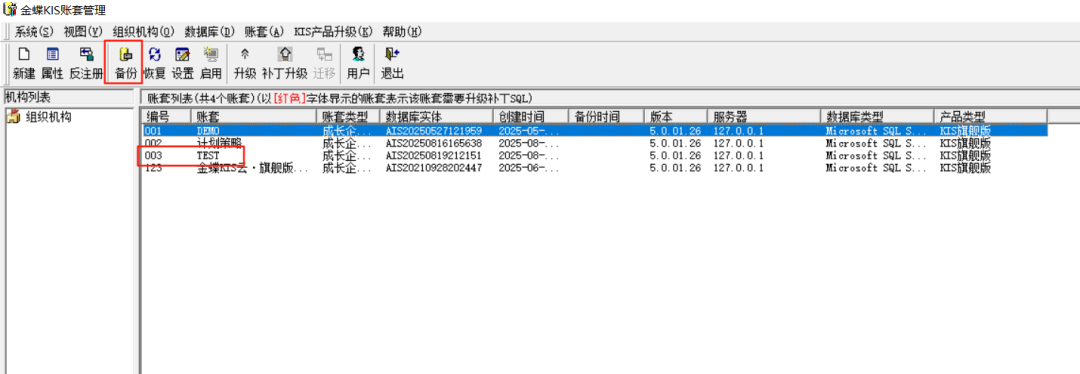
Task: Select the 计划策略 account set row
Action: 594,143
